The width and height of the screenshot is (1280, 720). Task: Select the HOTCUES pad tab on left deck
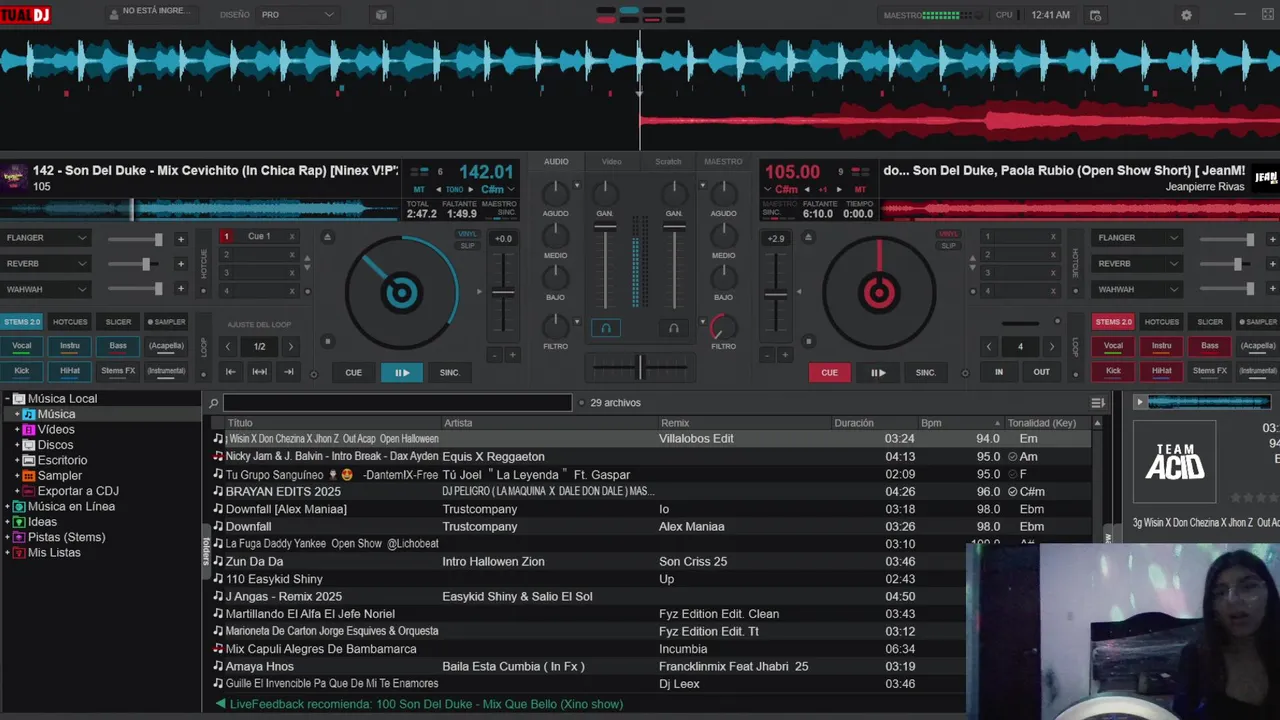pyautogui.click(x=70, y=322)
